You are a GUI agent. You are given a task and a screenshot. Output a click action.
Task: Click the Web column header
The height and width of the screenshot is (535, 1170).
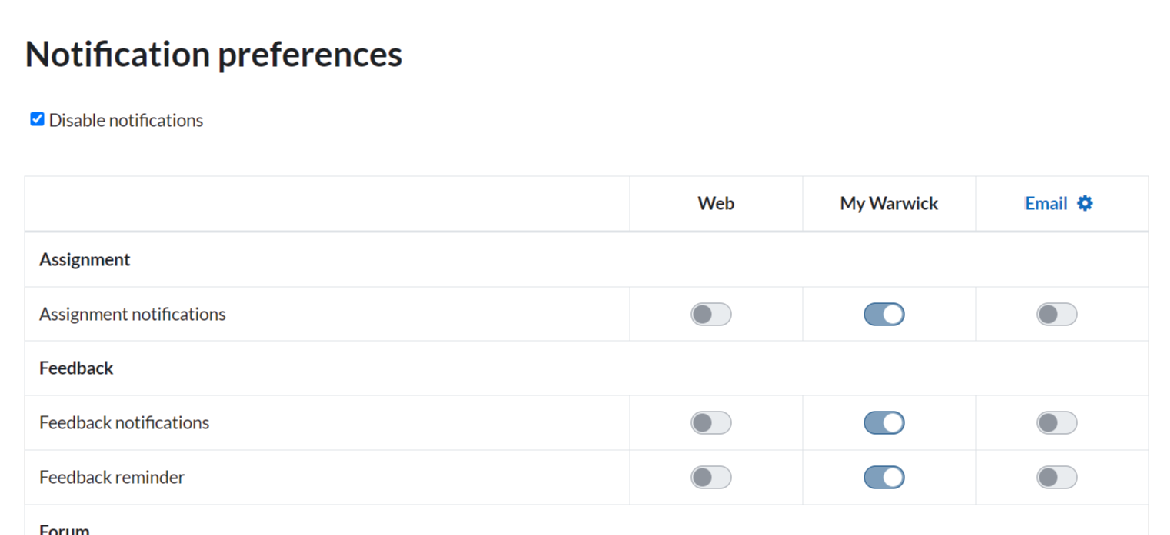coord(716,204)
